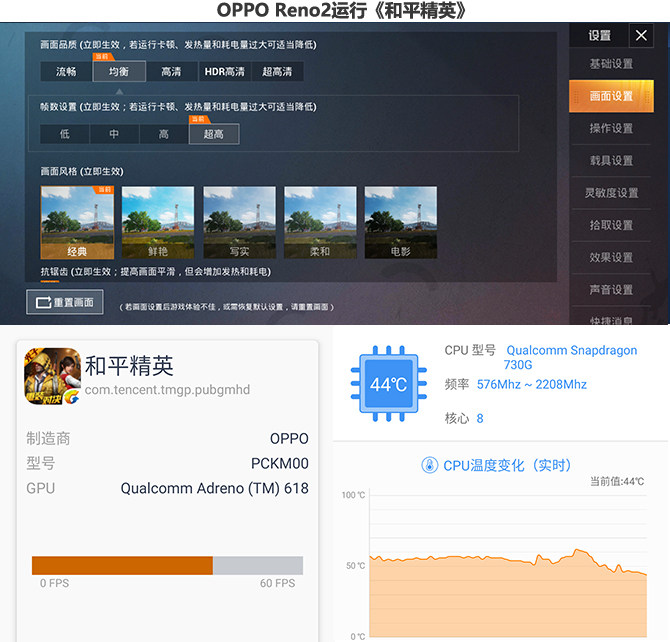Image resolution: width=670 pixels, height=642 pixels.
Task: Close the settings panel with X
Action: click(641, 35)
